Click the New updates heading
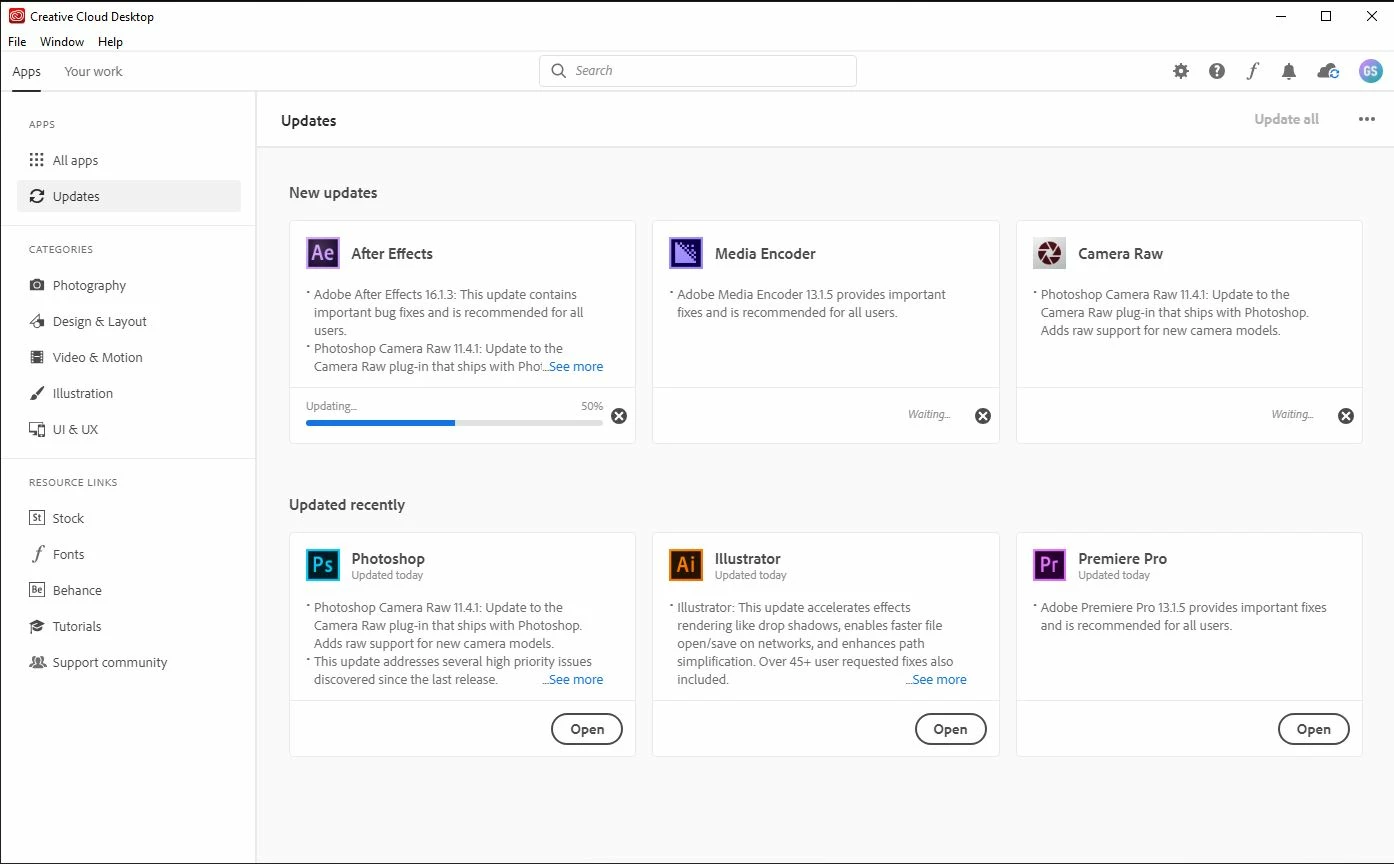This screenshot has width=1394, height=864. click(x=333, y=192)
